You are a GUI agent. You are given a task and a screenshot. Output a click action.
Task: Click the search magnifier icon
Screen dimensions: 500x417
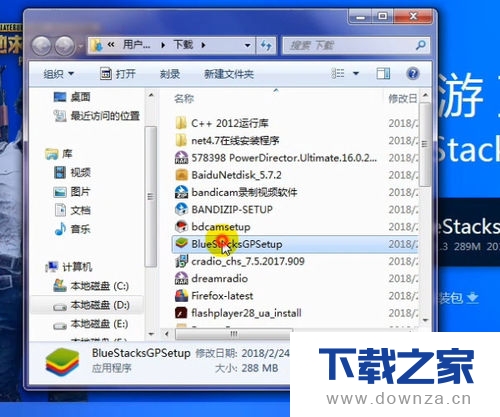421,45
